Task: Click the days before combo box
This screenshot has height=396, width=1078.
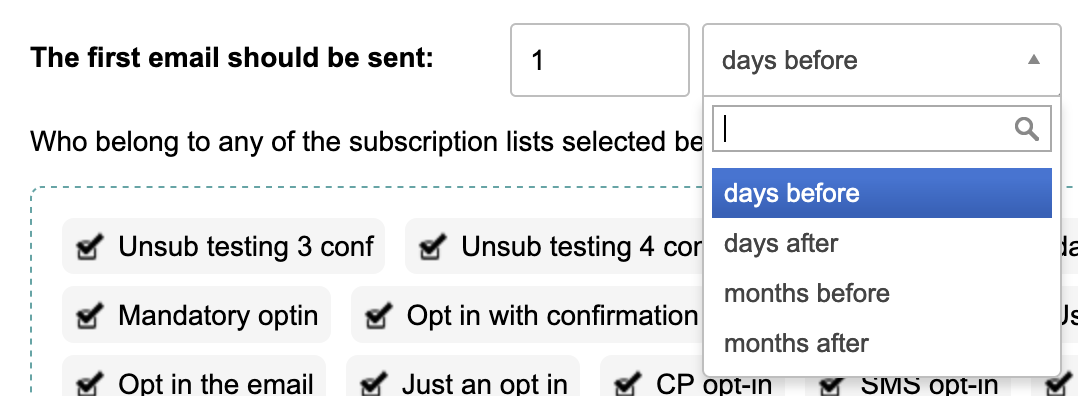Action: [881, 60]
